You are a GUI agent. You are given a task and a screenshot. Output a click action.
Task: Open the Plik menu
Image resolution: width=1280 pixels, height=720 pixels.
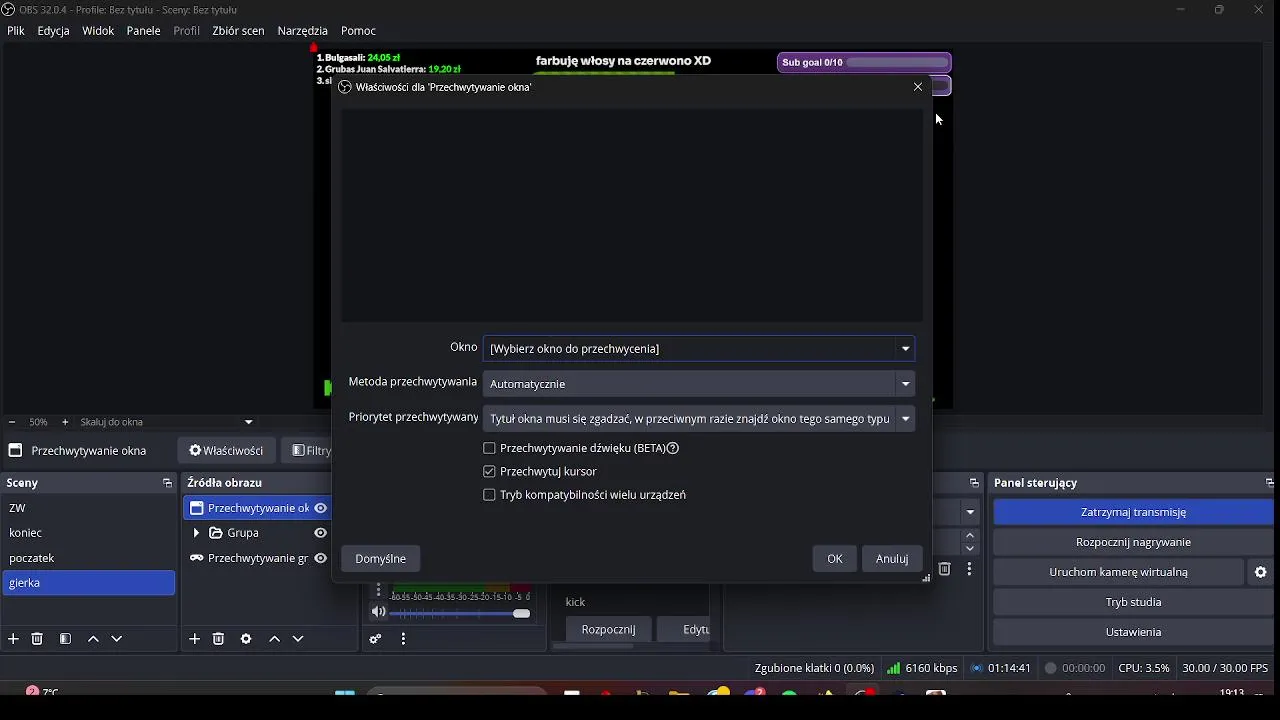[16, 31]
